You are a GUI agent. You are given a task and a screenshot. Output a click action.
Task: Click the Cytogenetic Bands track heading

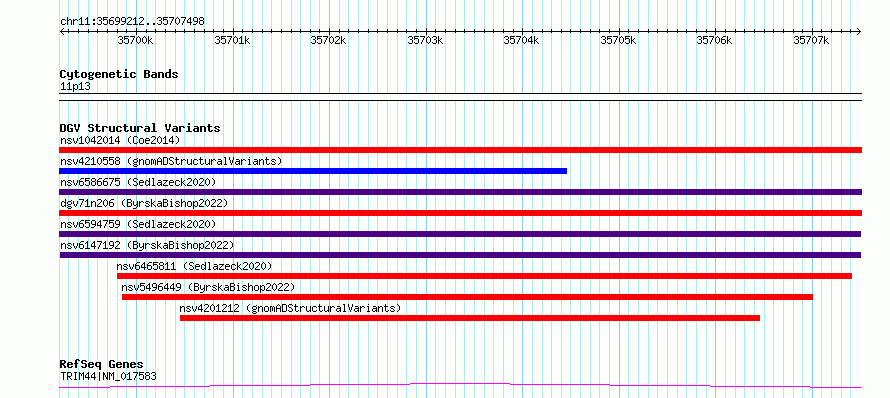coord(119,74)
